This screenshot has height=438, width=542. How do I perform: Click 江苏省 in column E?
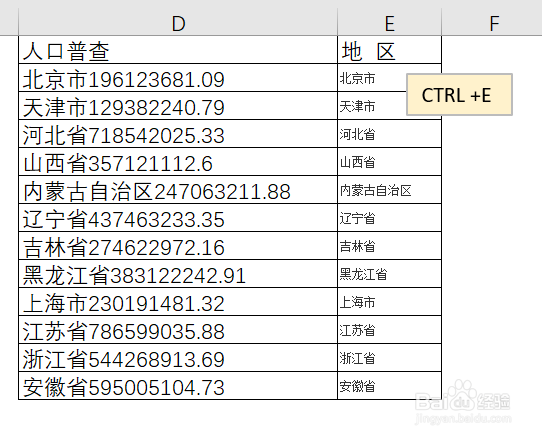[357, 330]
